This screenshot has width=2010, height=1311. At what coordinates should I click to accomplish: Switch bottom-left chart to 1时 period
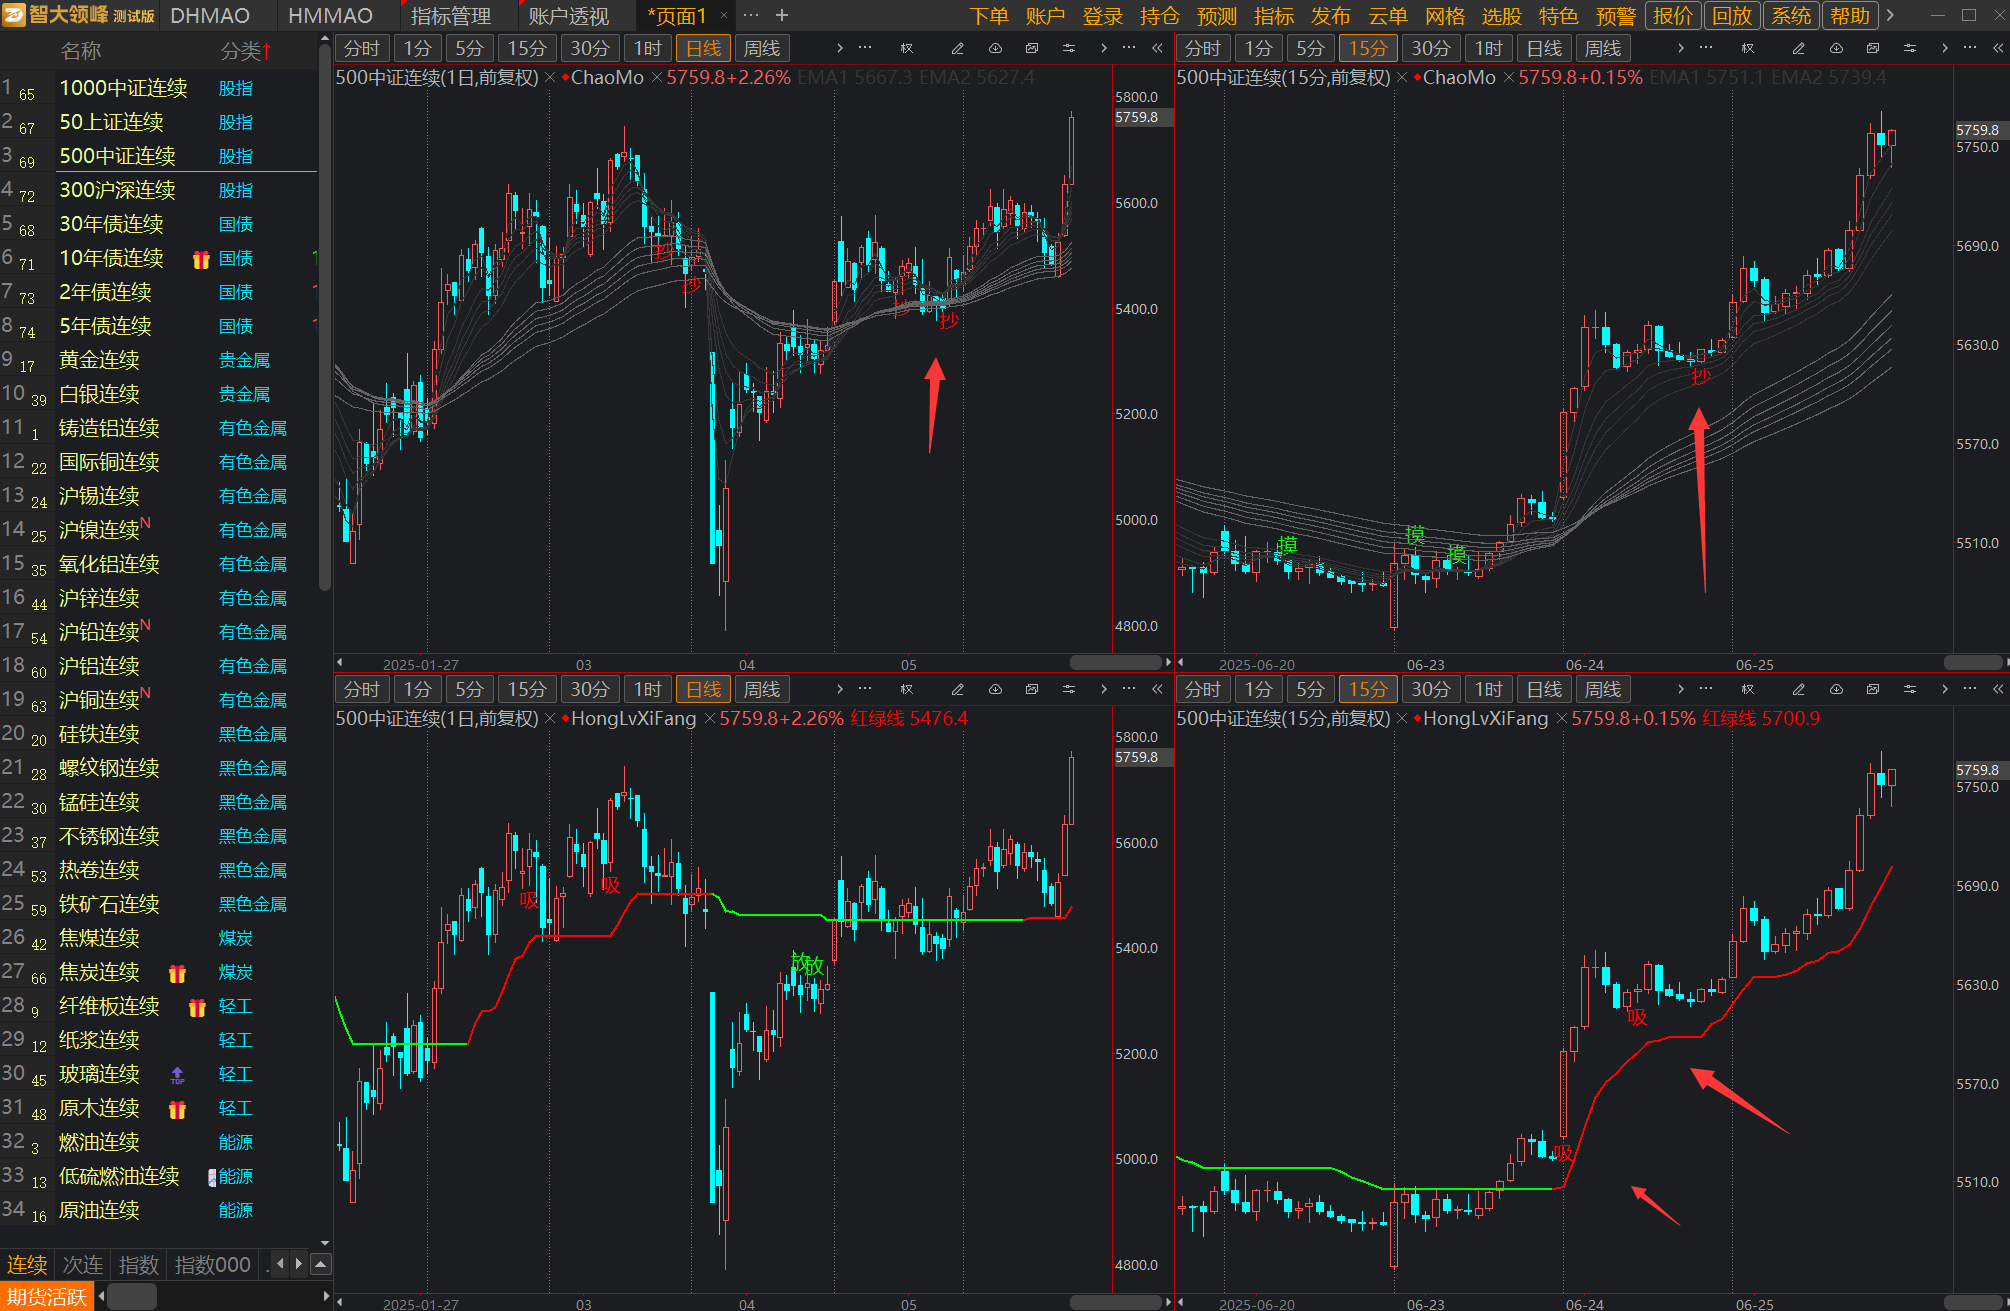pyautogui.click(x=648, y=689)
